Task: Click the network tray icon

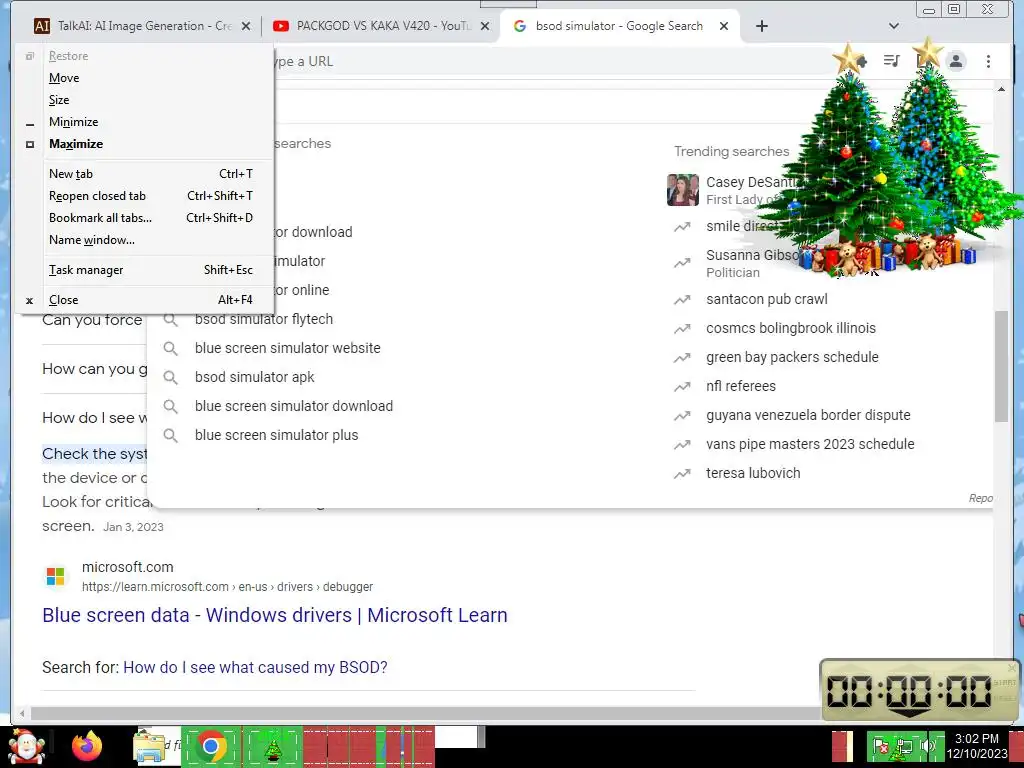Action: pyautogui.click(x=904, y=746)
